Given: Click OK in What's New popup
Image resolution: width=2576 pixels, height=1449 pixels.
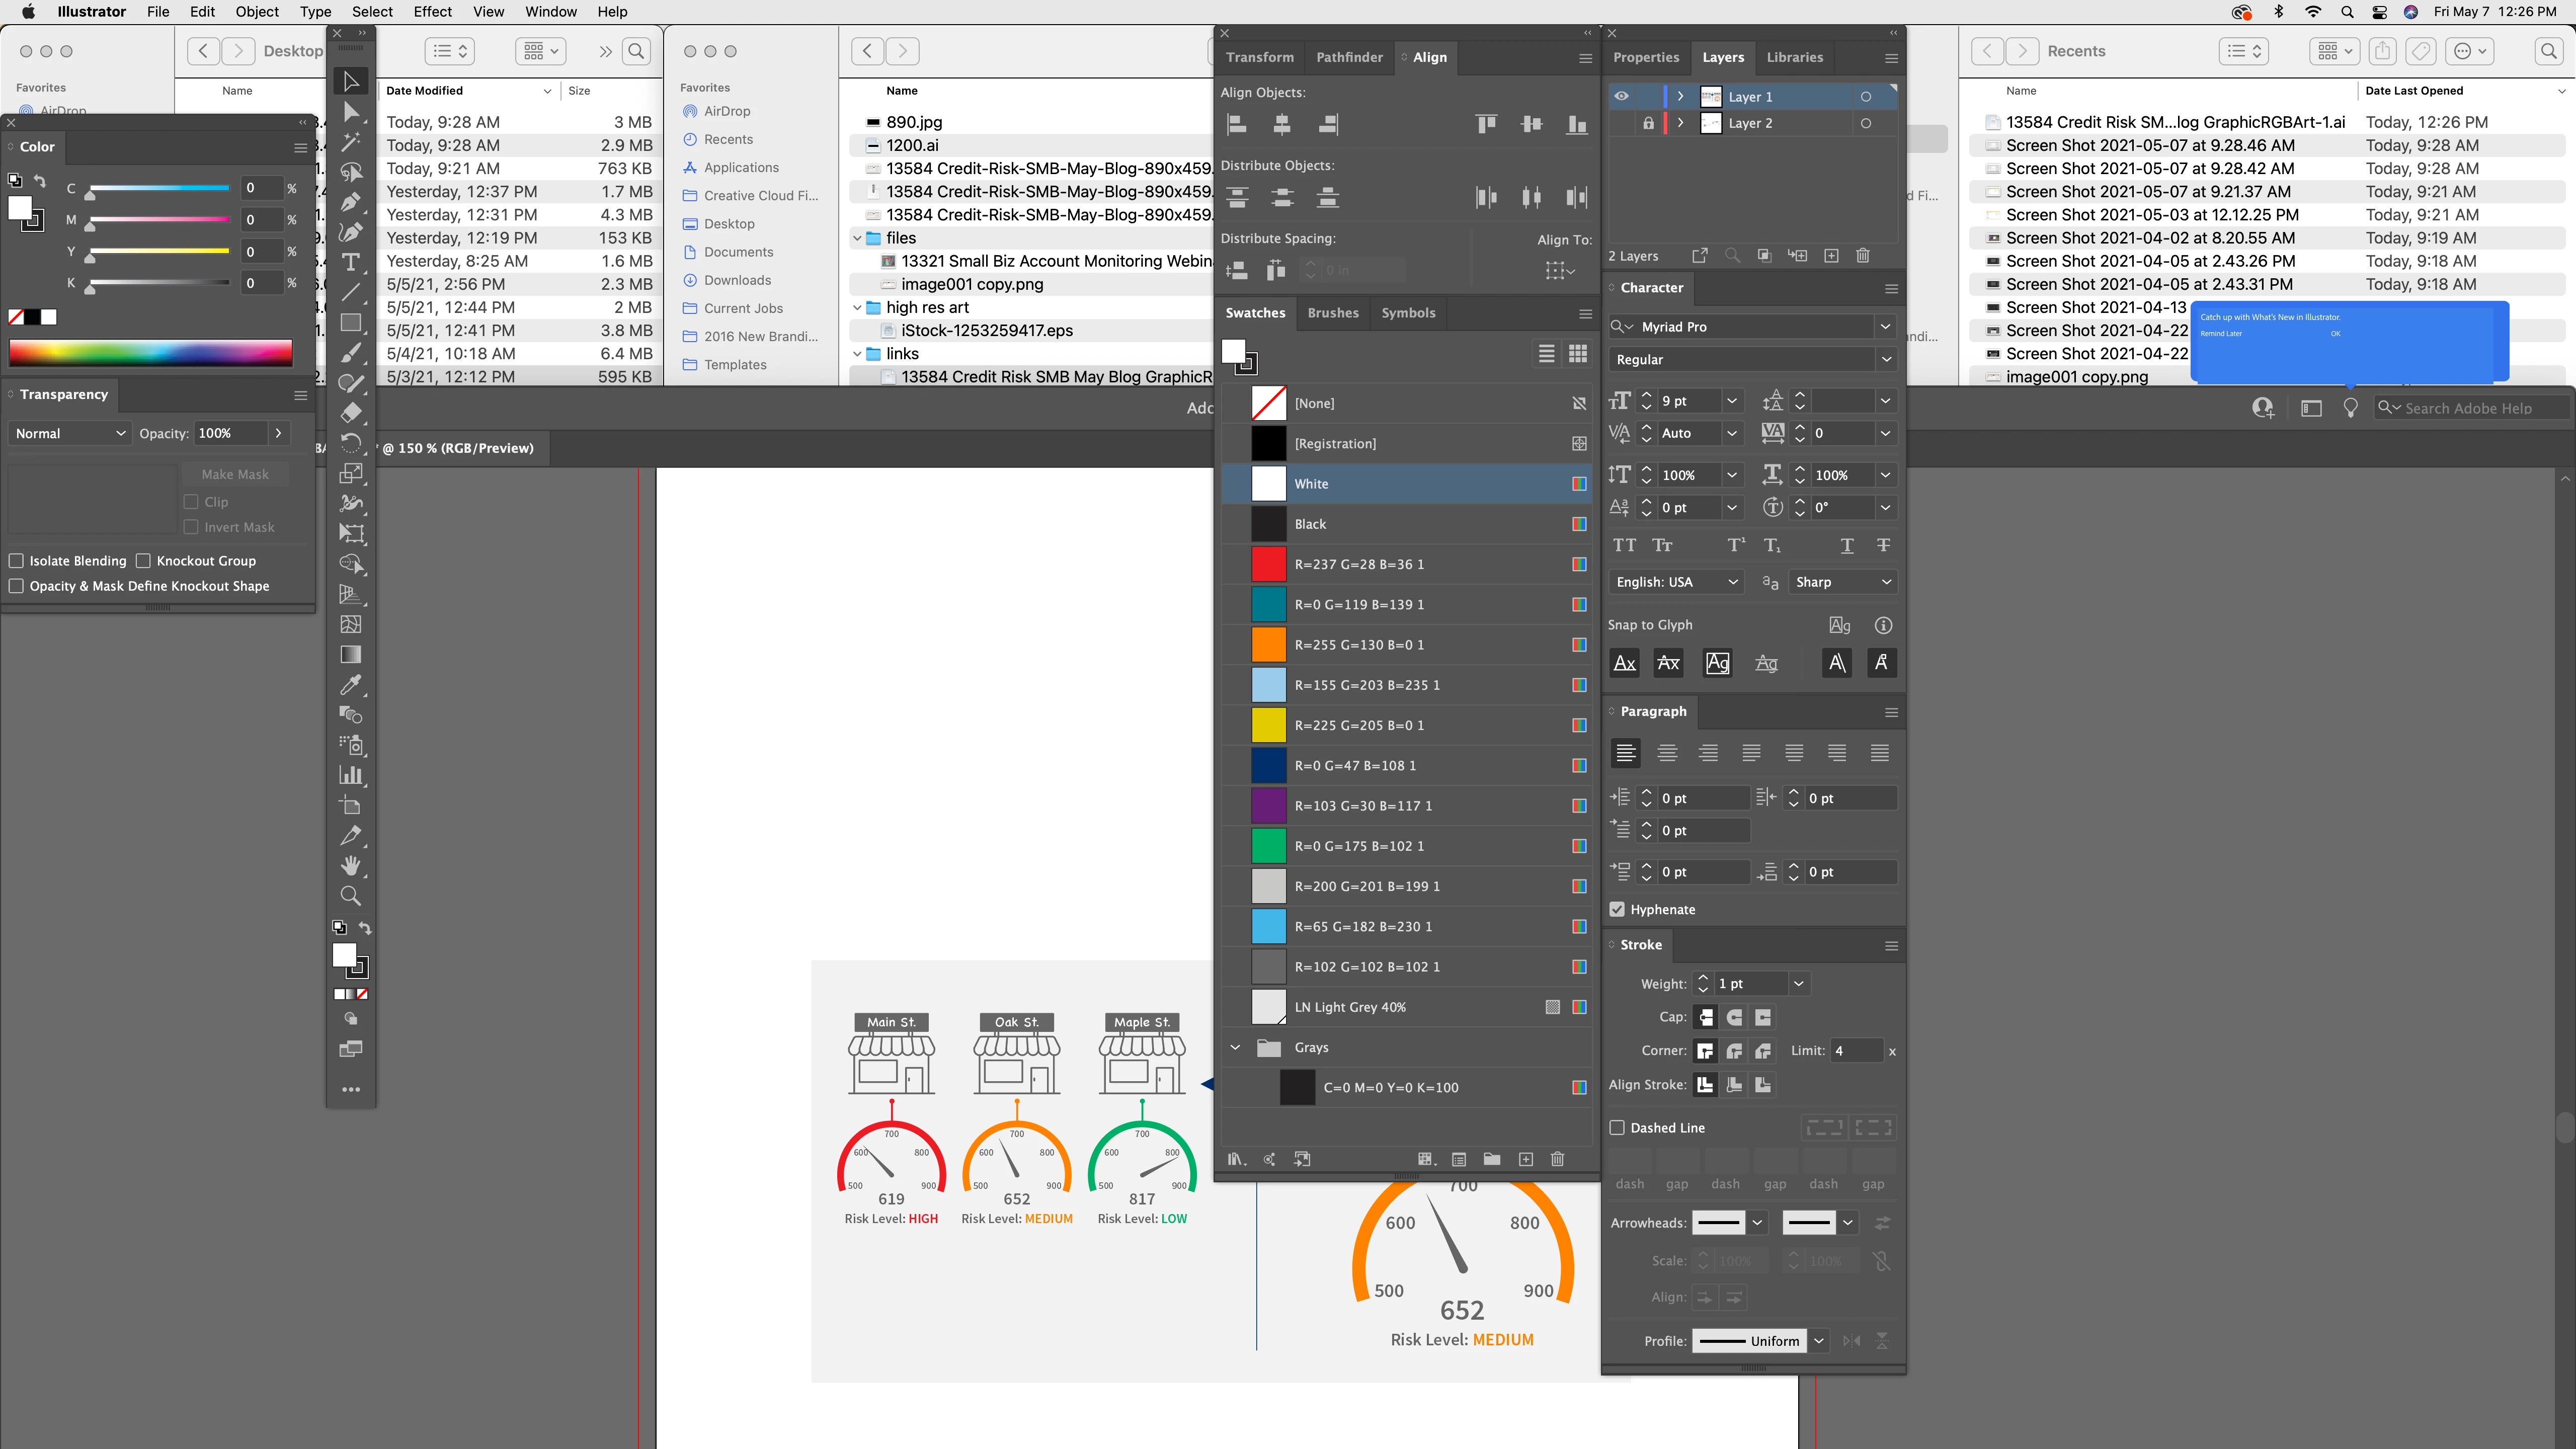Looking at the screenshot, I should tap(2335, 334).
